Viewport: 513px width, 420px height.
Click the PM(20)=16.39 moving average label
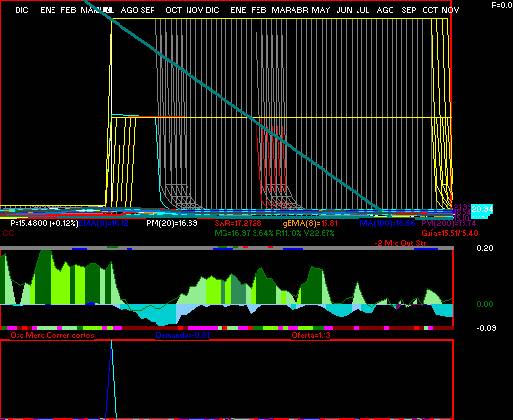coord(171,223)
